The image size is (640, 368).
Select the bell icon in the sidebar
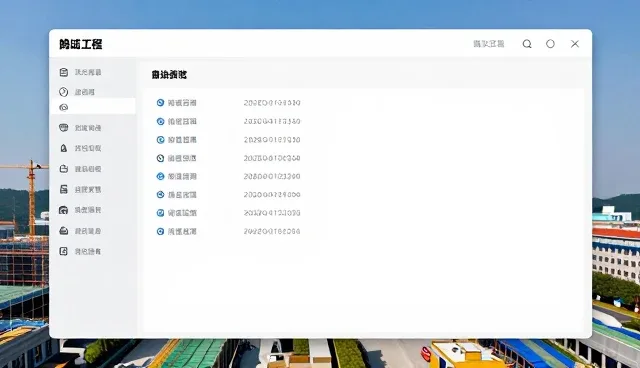[64, 148]
